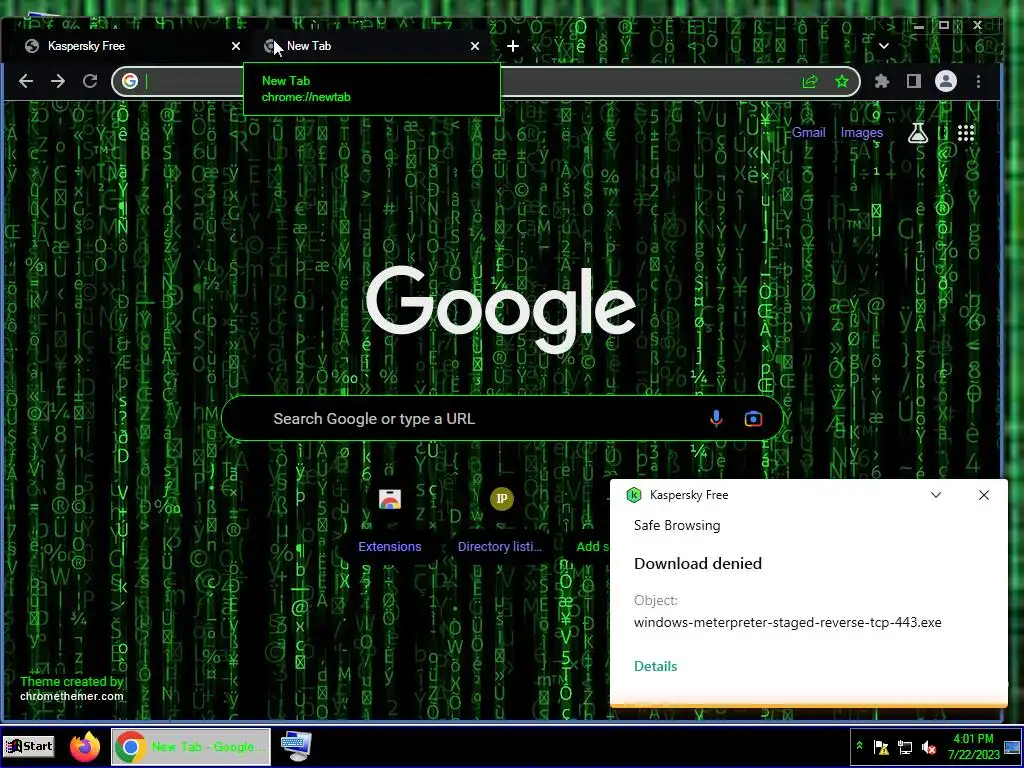Viewport: 1024px width, 768px height.
Task: Click the Google icon in the address bar
Action: click(130, 81)
